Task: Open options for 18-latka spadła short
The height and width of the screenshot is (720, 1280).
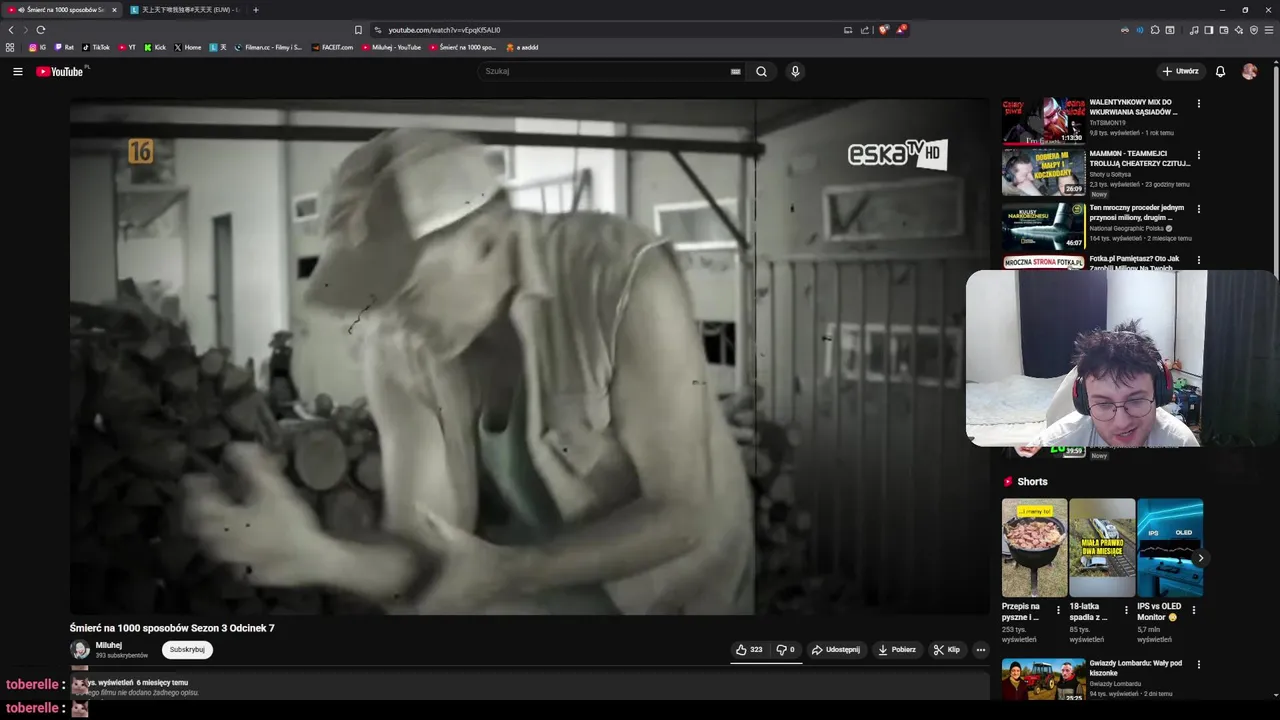Action: 1126,609
